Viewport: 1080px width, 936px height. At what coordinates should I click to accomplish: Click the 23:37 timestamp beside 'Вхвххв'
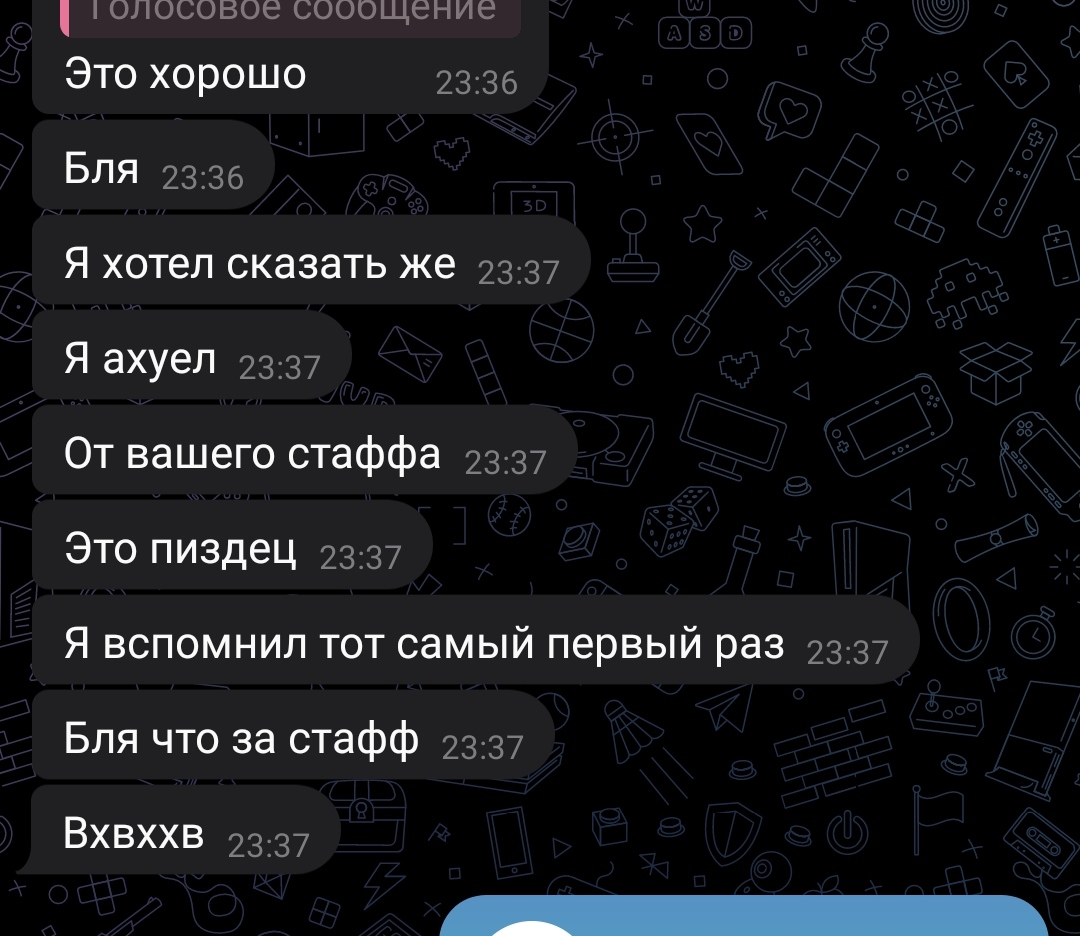268,846
